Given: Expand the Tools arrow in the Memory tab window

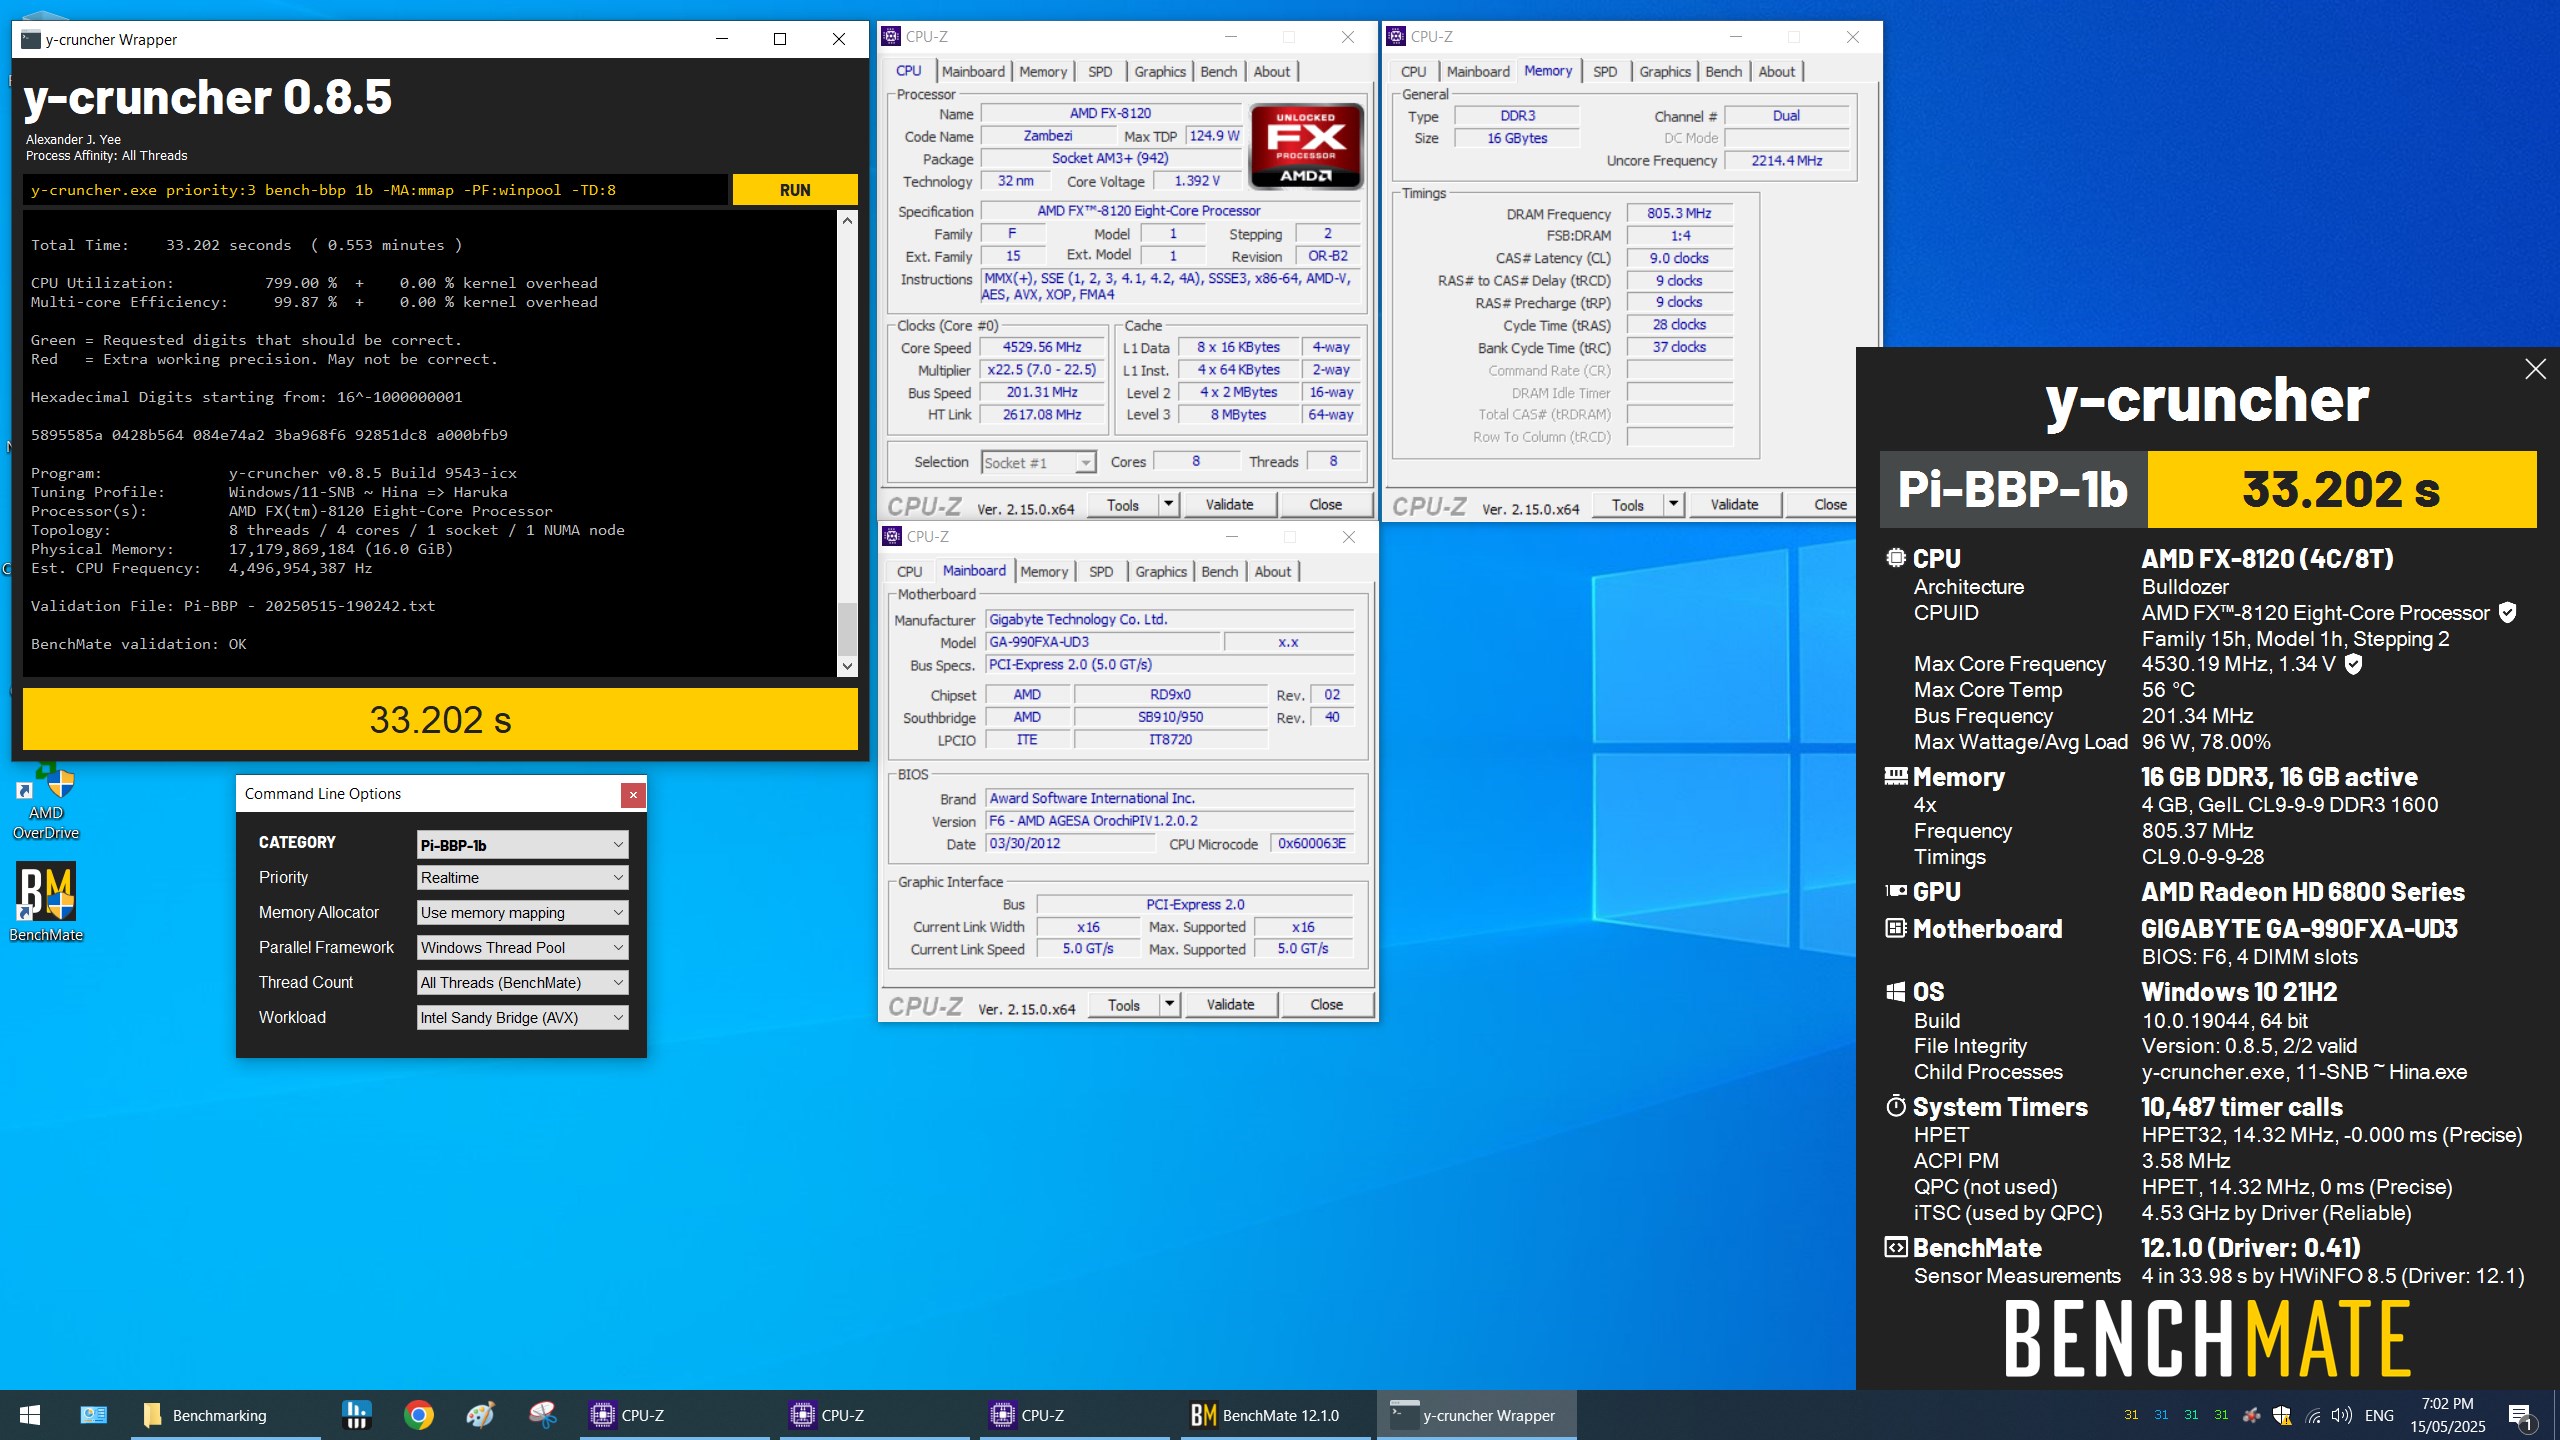Looking at the screenshot, I should pos(1673,504).
